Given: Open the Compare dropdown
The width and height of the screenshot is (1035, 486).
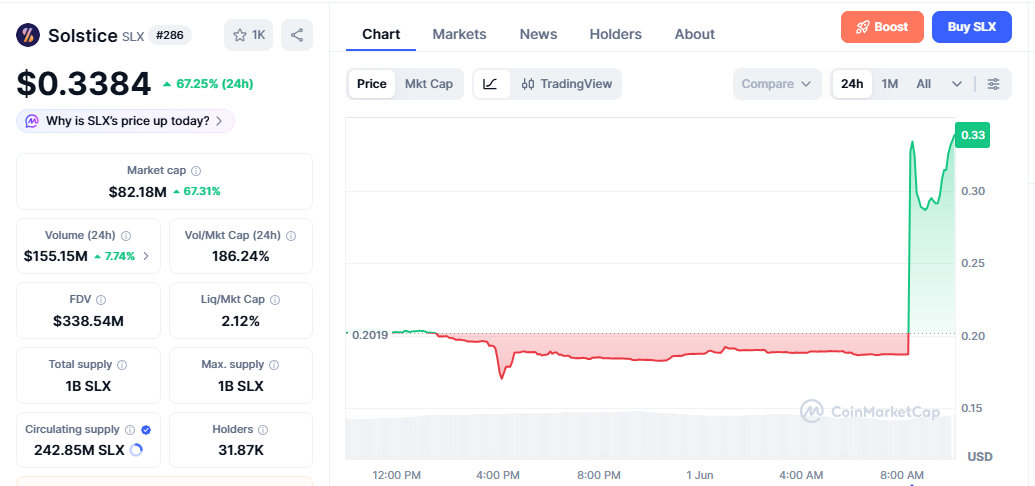Looking at the screenshot, I should point(777,84).
